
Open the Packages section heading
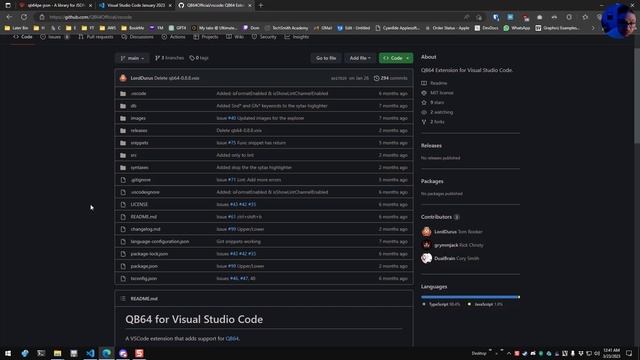click(432, 181)
